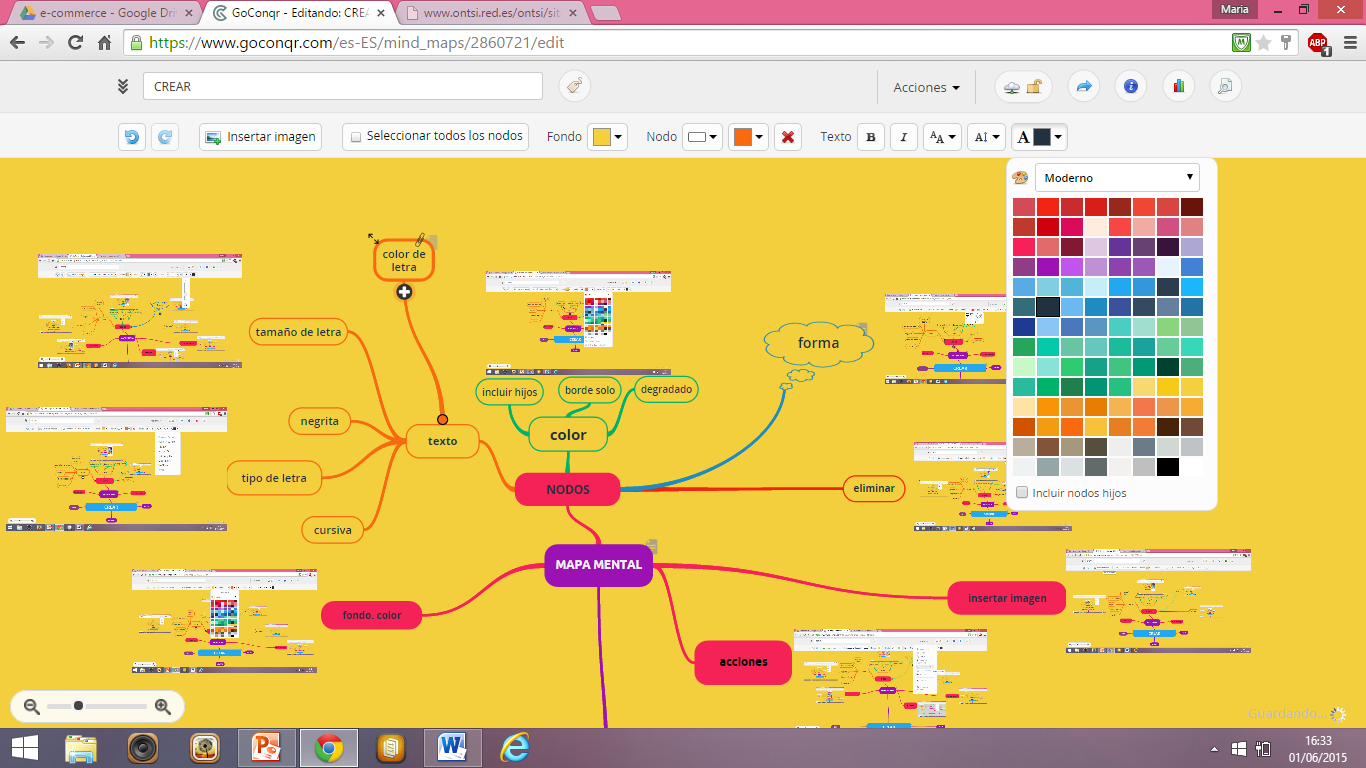Viewport: 1366px width, 768px height.
Task: Select the 'MAPA MENTAL' central node
Action: point(598,565)
